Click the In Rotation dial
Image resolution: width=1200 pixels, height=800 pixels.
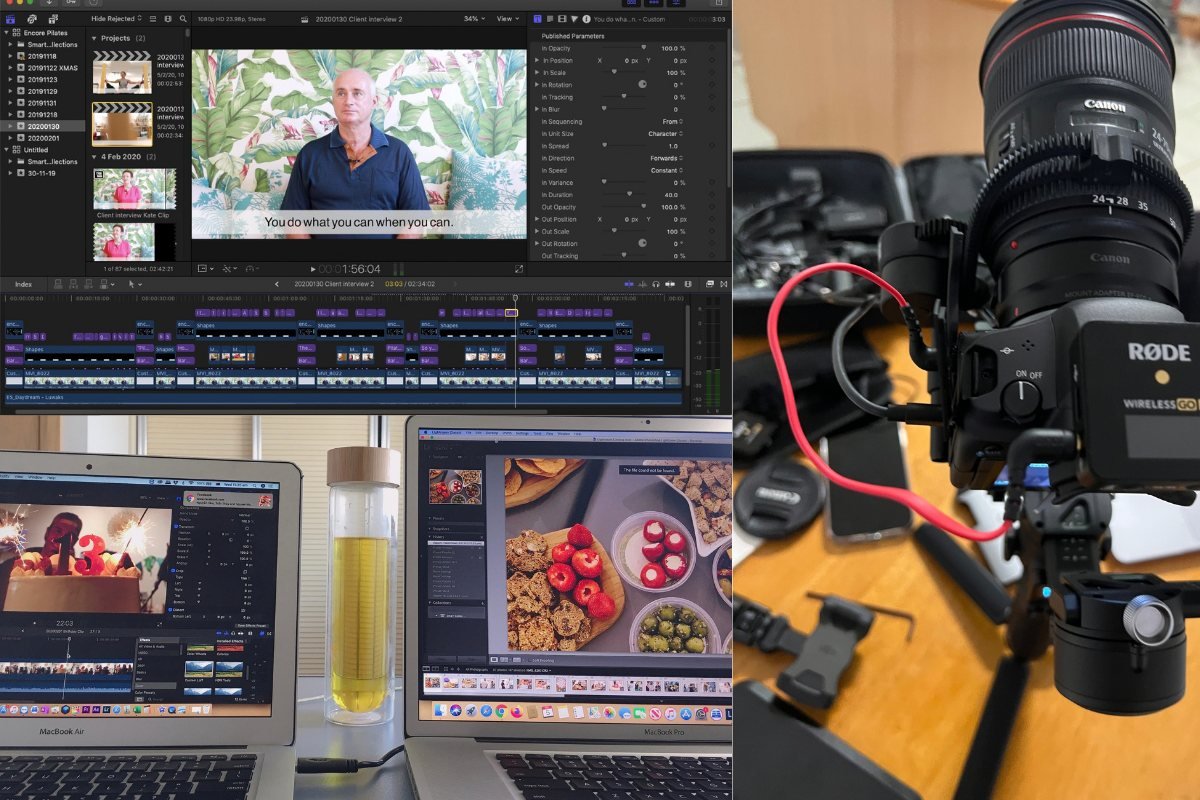pos(642,85)
